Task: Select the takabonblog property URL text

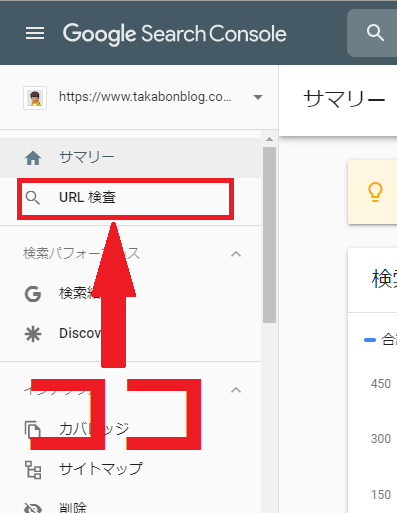Action: tap(145, 97)
